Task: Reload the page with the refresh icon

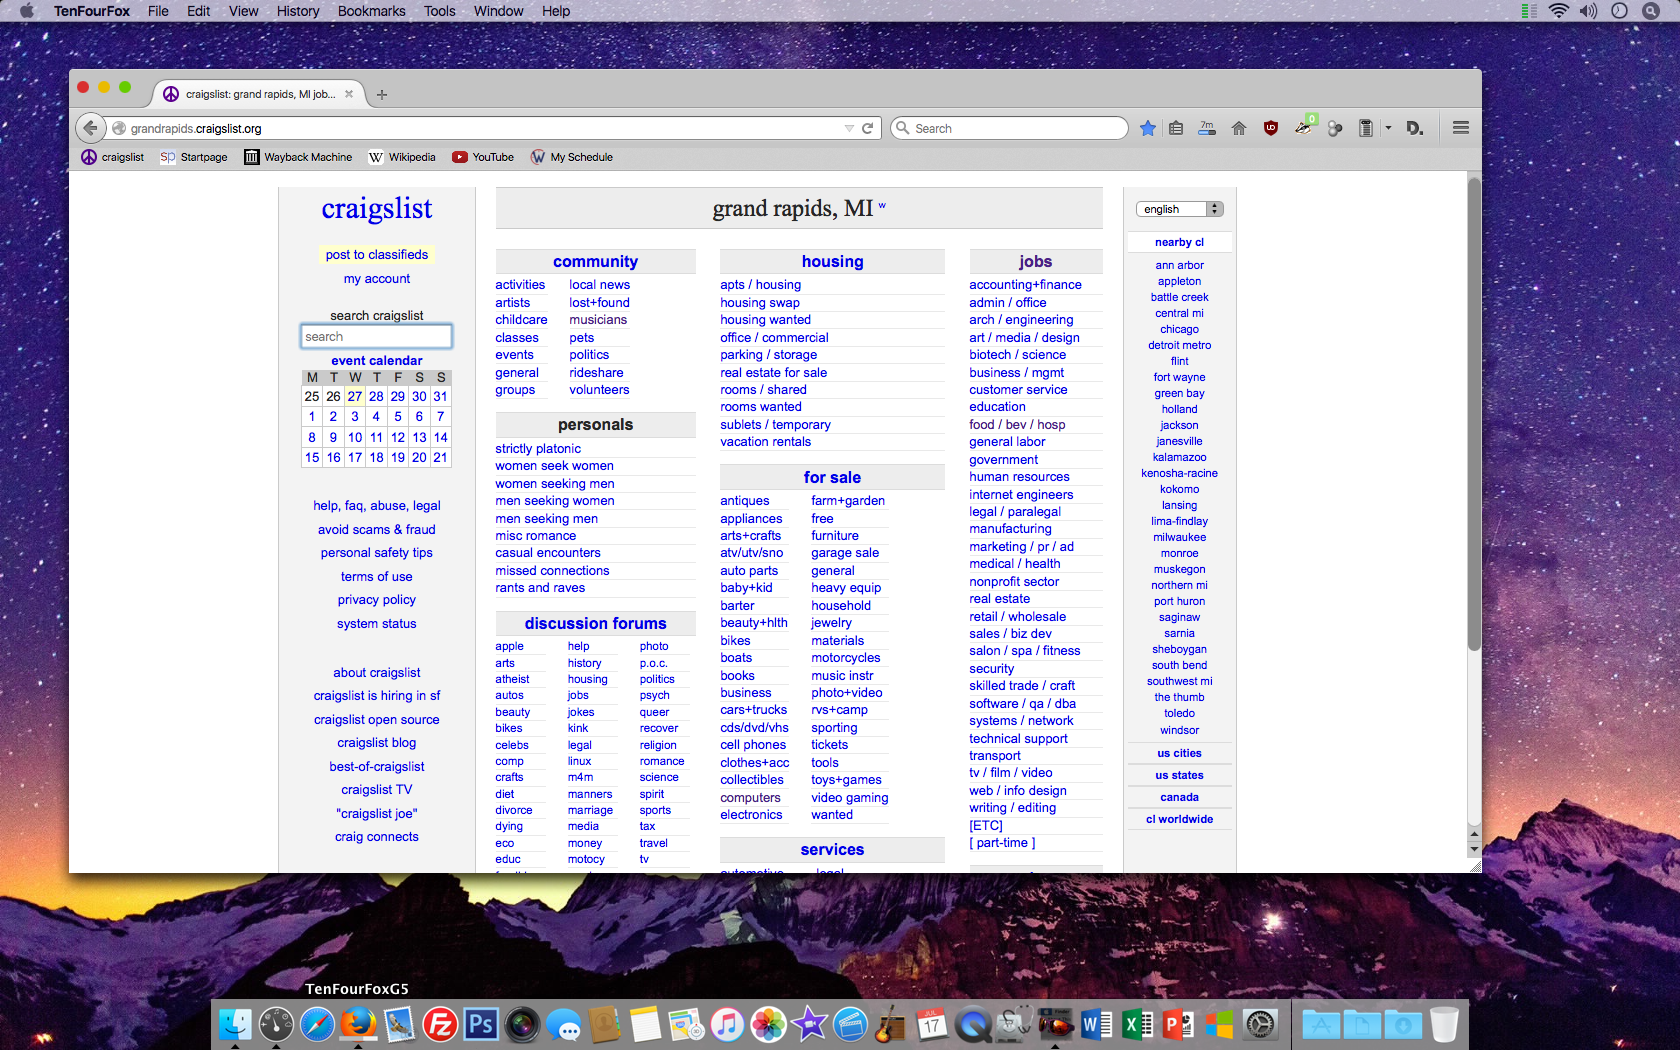Action: (x=868, y=128)
